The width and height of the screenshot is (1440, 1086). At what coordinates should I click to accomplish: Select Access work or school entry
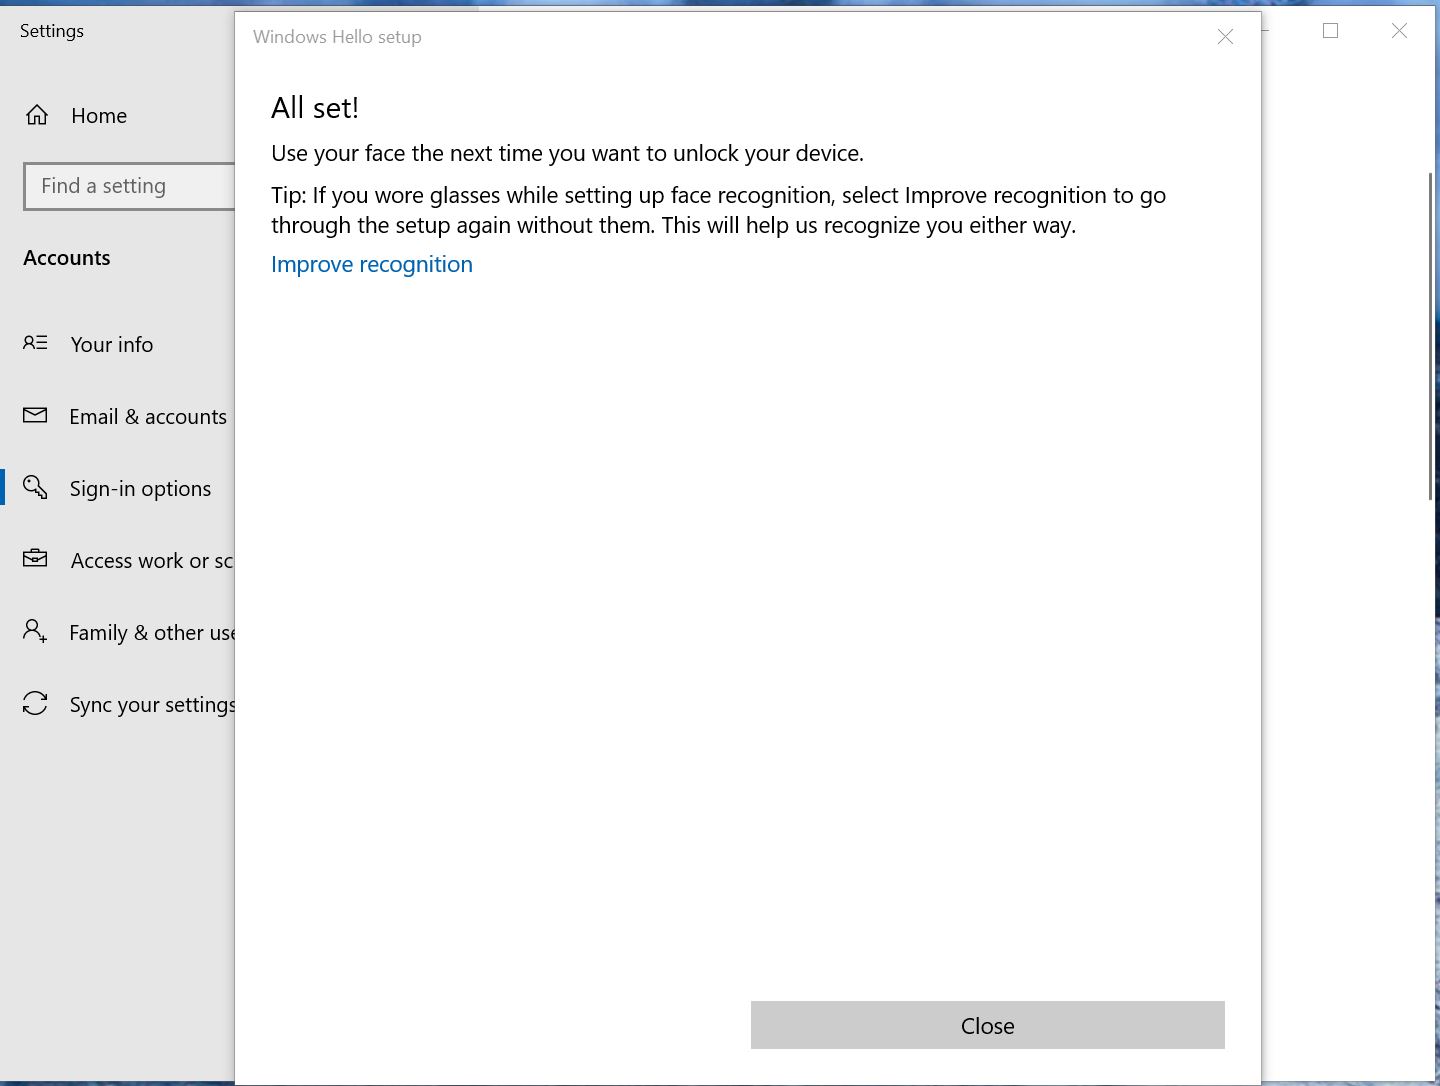click(150, 560)
